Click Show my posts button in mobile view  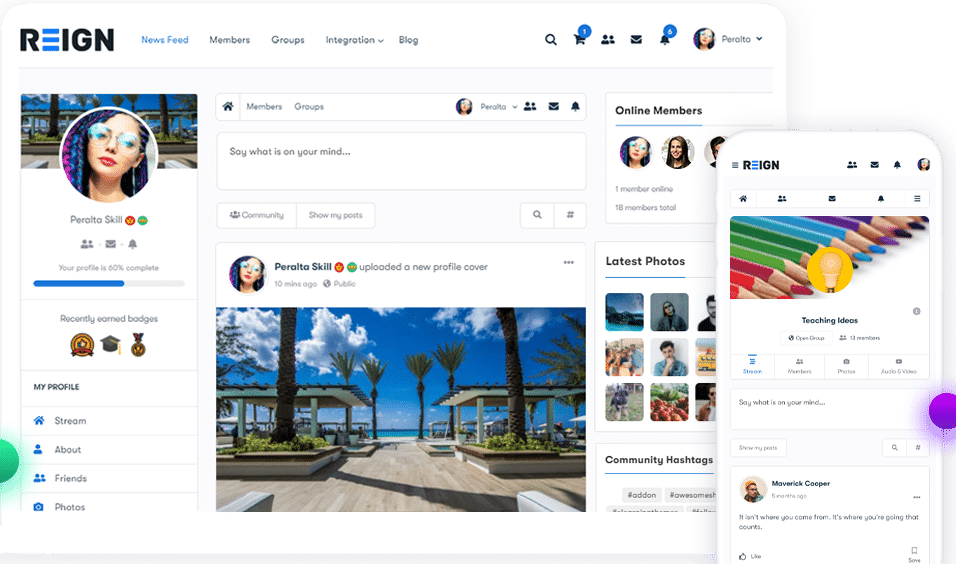click(758, 448)
